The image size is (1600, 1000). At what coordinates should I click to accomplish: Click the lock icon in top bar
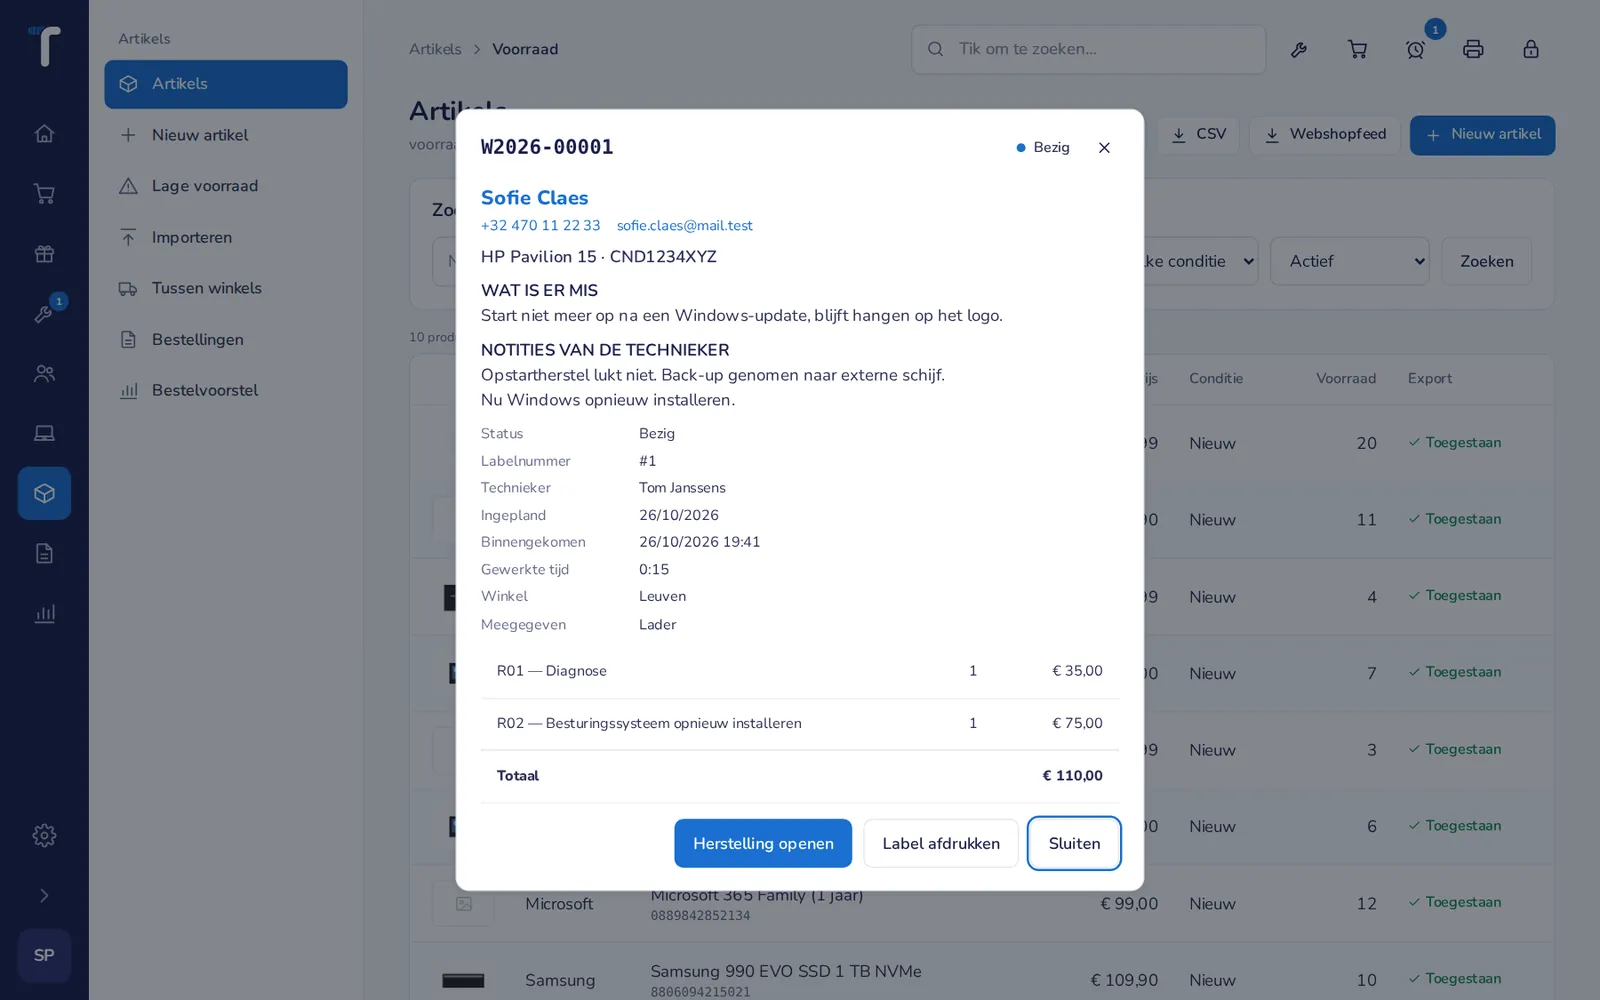[x=1531, y=49]
